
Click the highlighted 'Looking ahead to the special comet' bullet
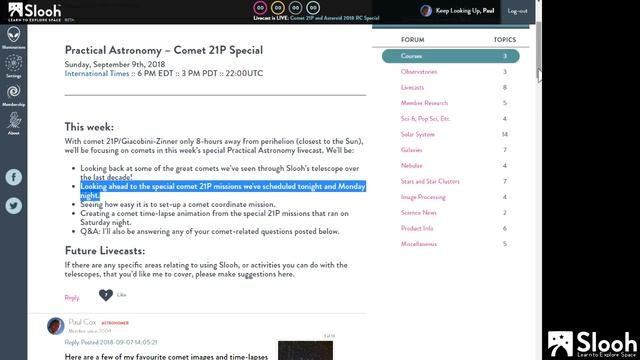pos(223,191)
